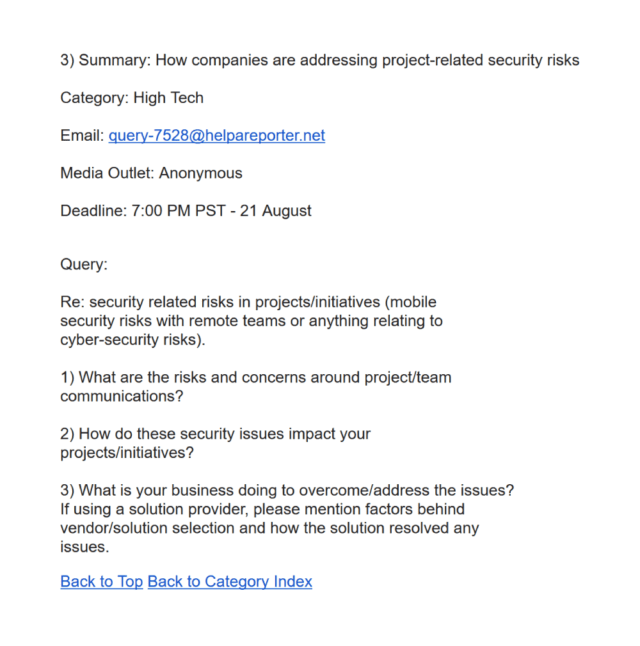Click question 3 about overcoming the issues
The width and height of the screenshot is (640, 646).
(x=287, y=490)
